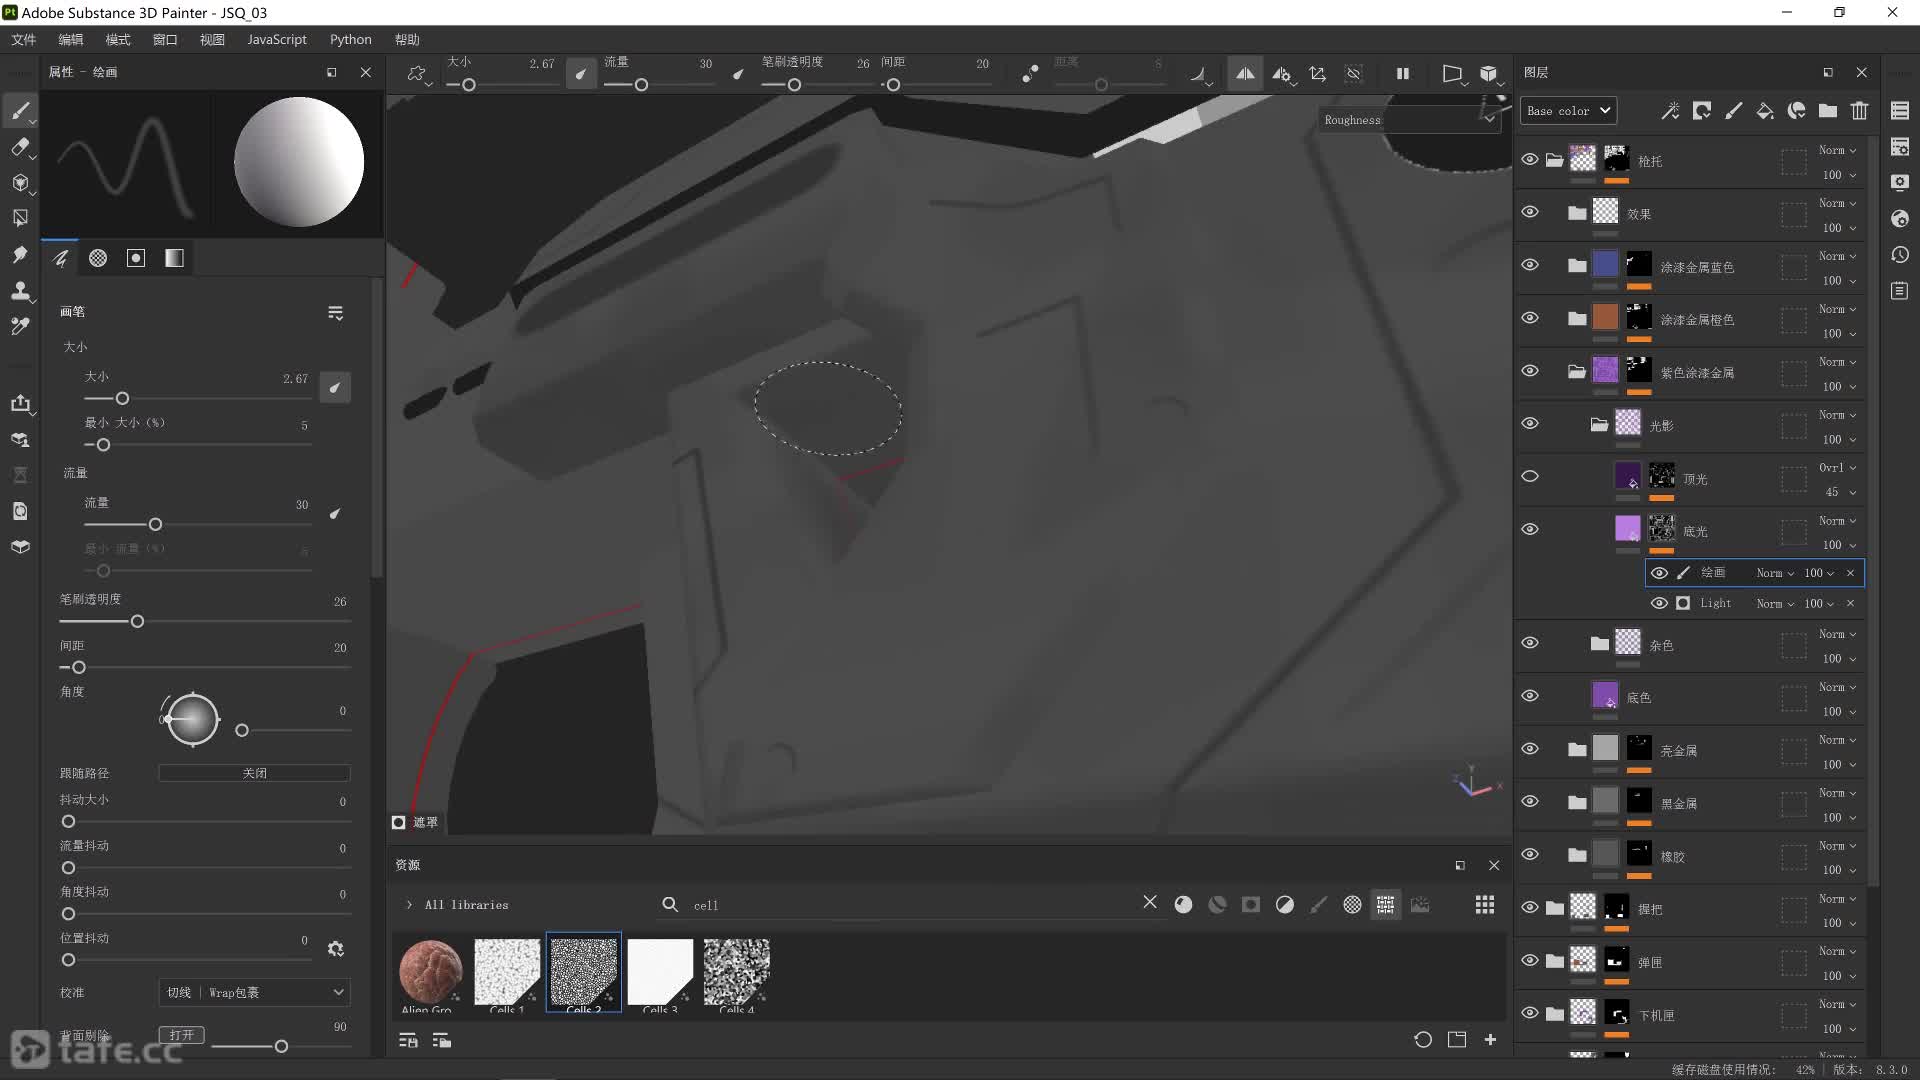The width and height of the screenshot is (1920, 1080).
Task: Click the 间距 slider in properties panel
Action: point(205,667)
